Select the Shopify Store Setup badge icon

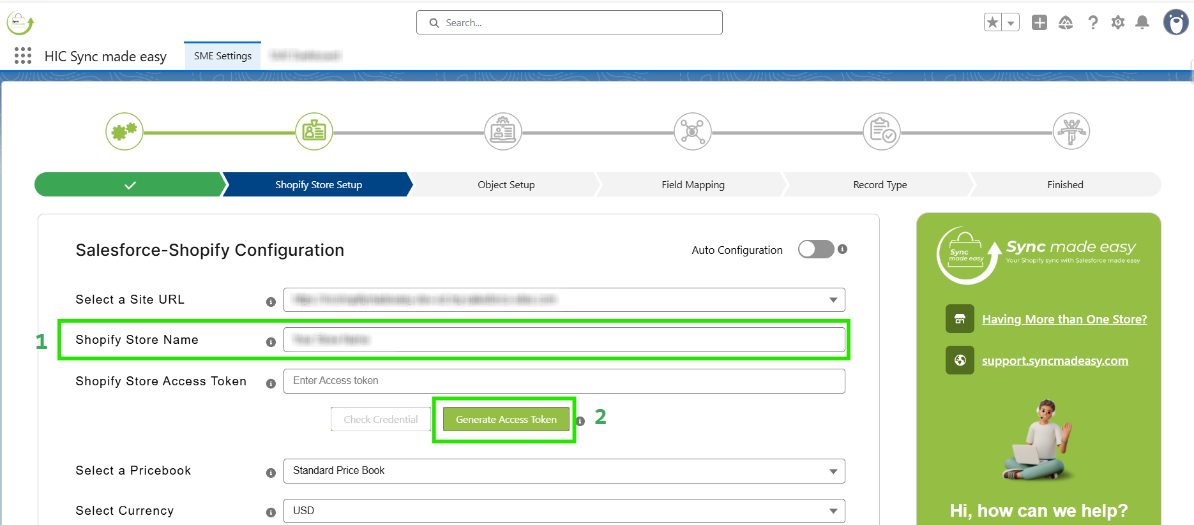[314, 132]
